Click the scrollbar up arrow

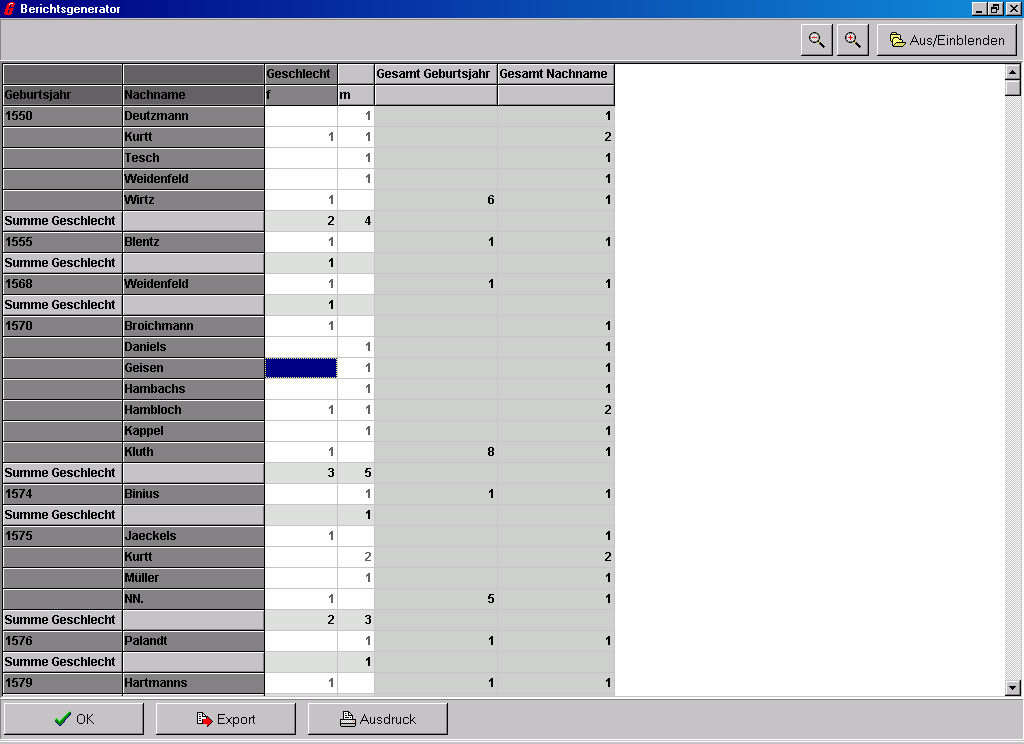pos(1013,72)
